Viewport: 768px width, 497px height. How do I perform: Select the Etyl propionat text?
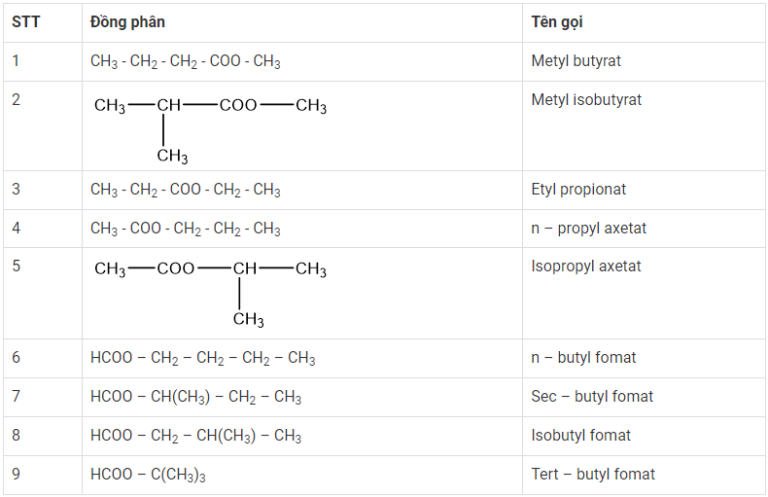(x=579, y=189)
